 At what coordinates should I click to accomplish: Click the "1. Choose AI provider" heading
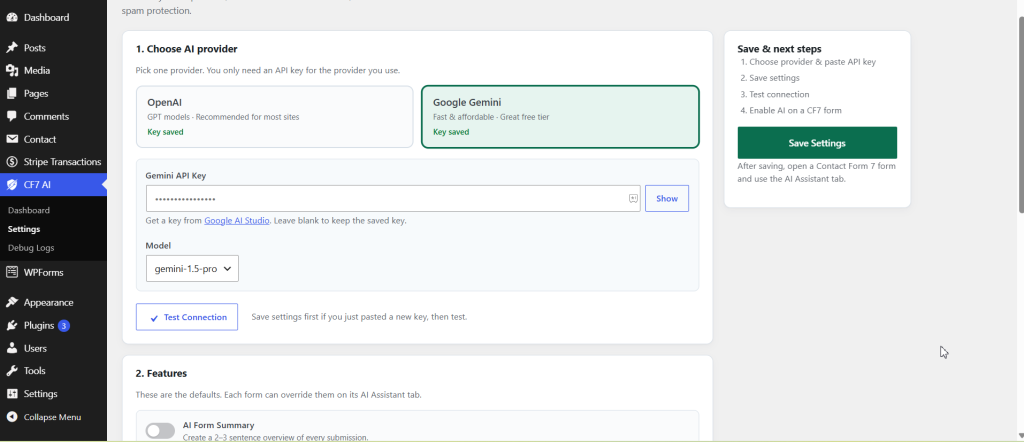point(187,49)
